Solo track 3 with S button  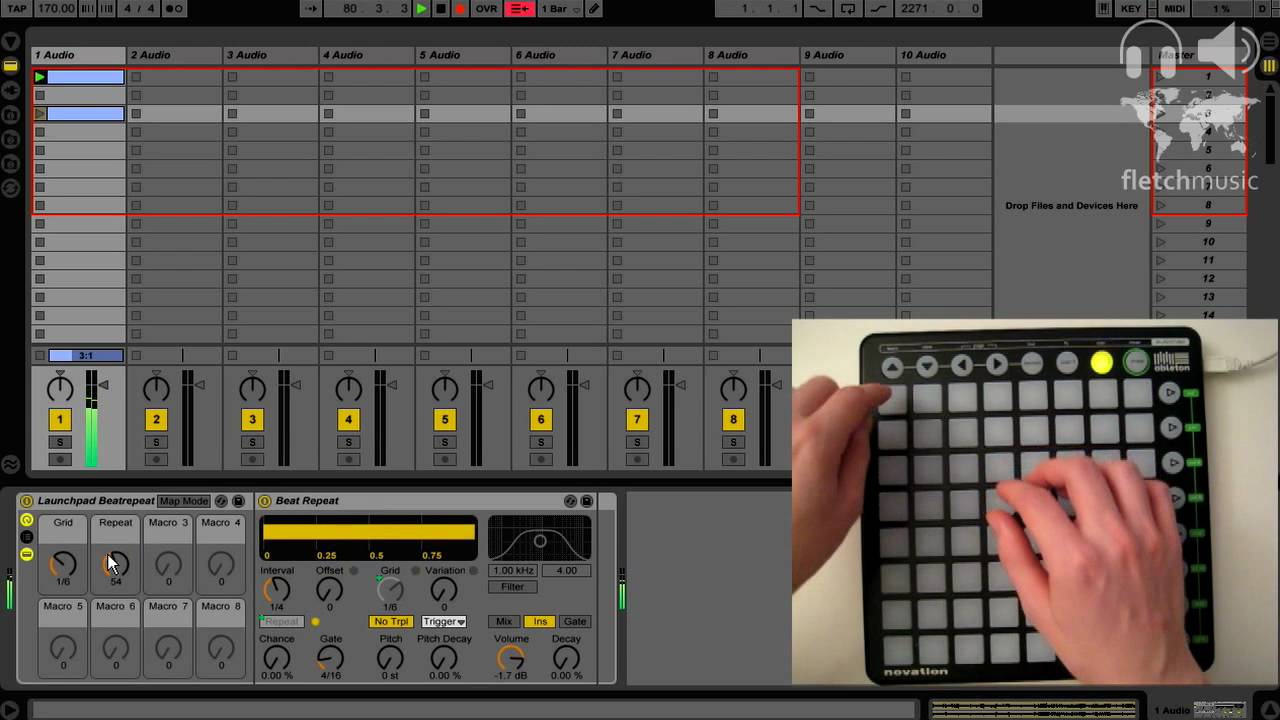252,442
